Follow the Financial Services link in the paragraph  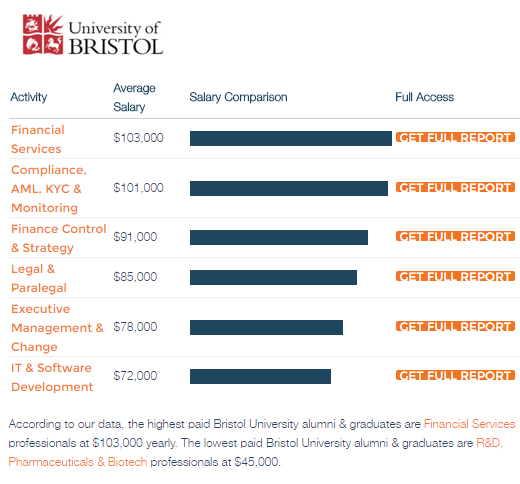pos(470,424)
